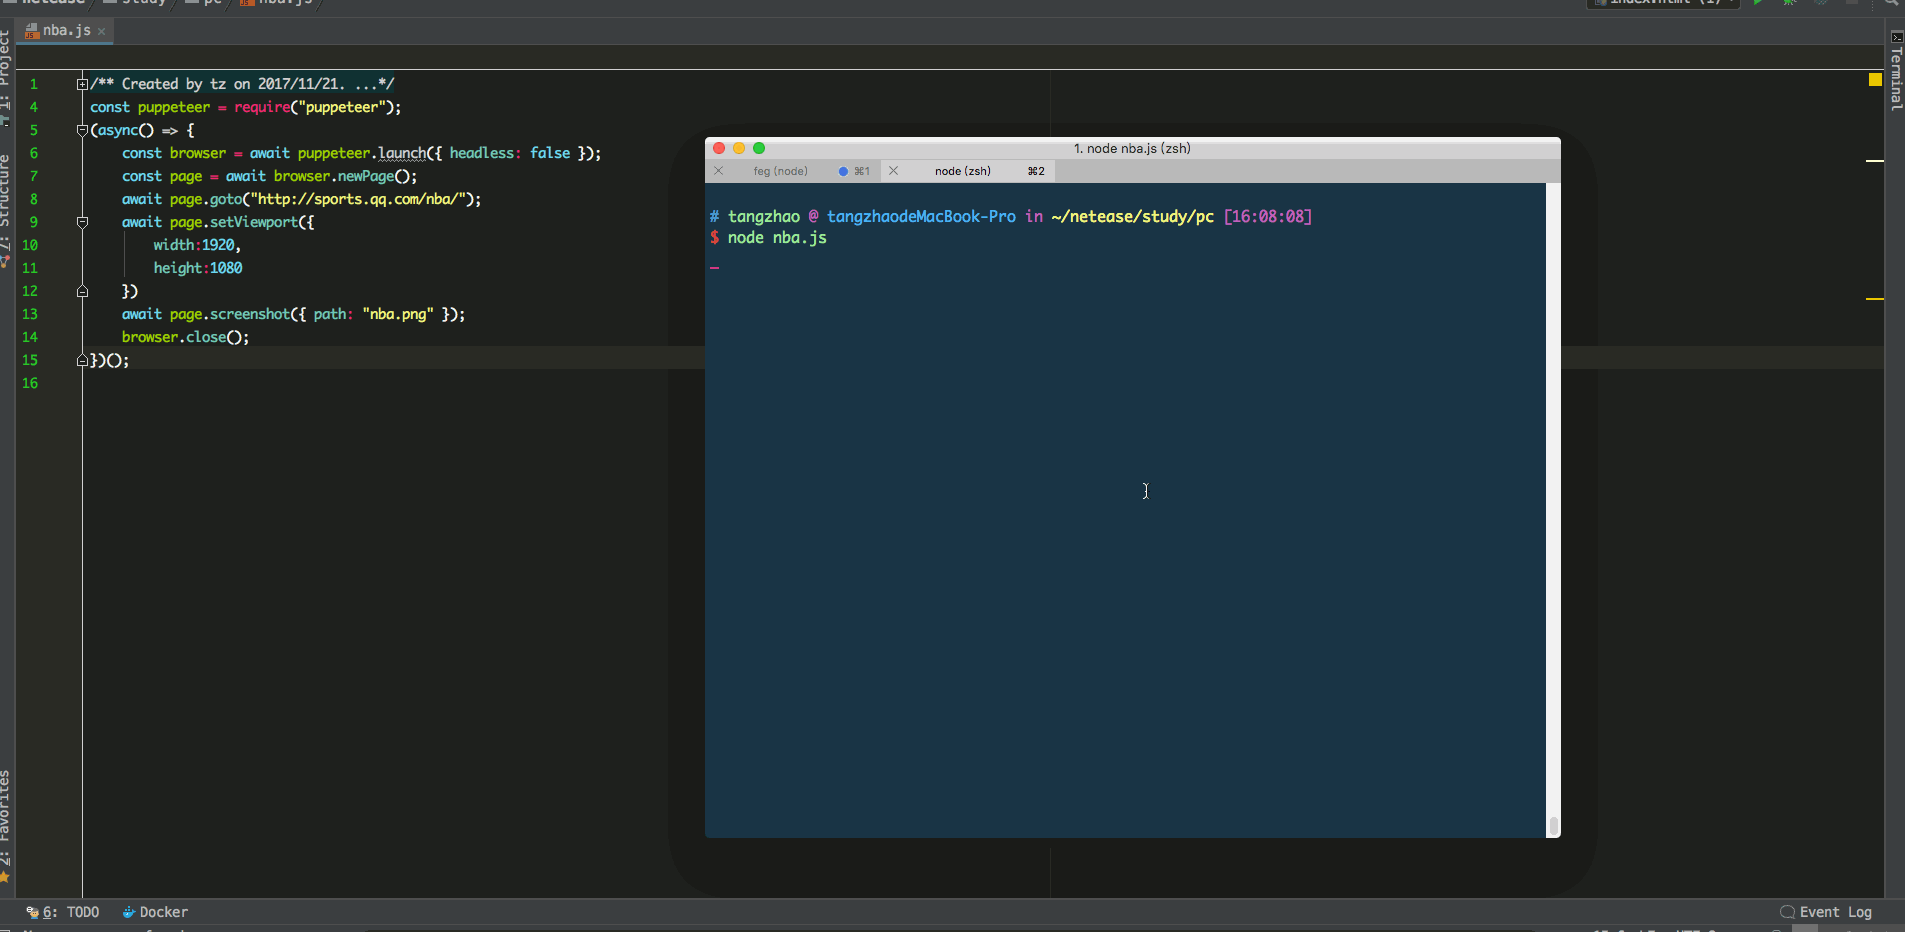Viewport: 1905px width, 932px height.
Task: Click the fold end marker on line 12
Action: click(82, 291)
